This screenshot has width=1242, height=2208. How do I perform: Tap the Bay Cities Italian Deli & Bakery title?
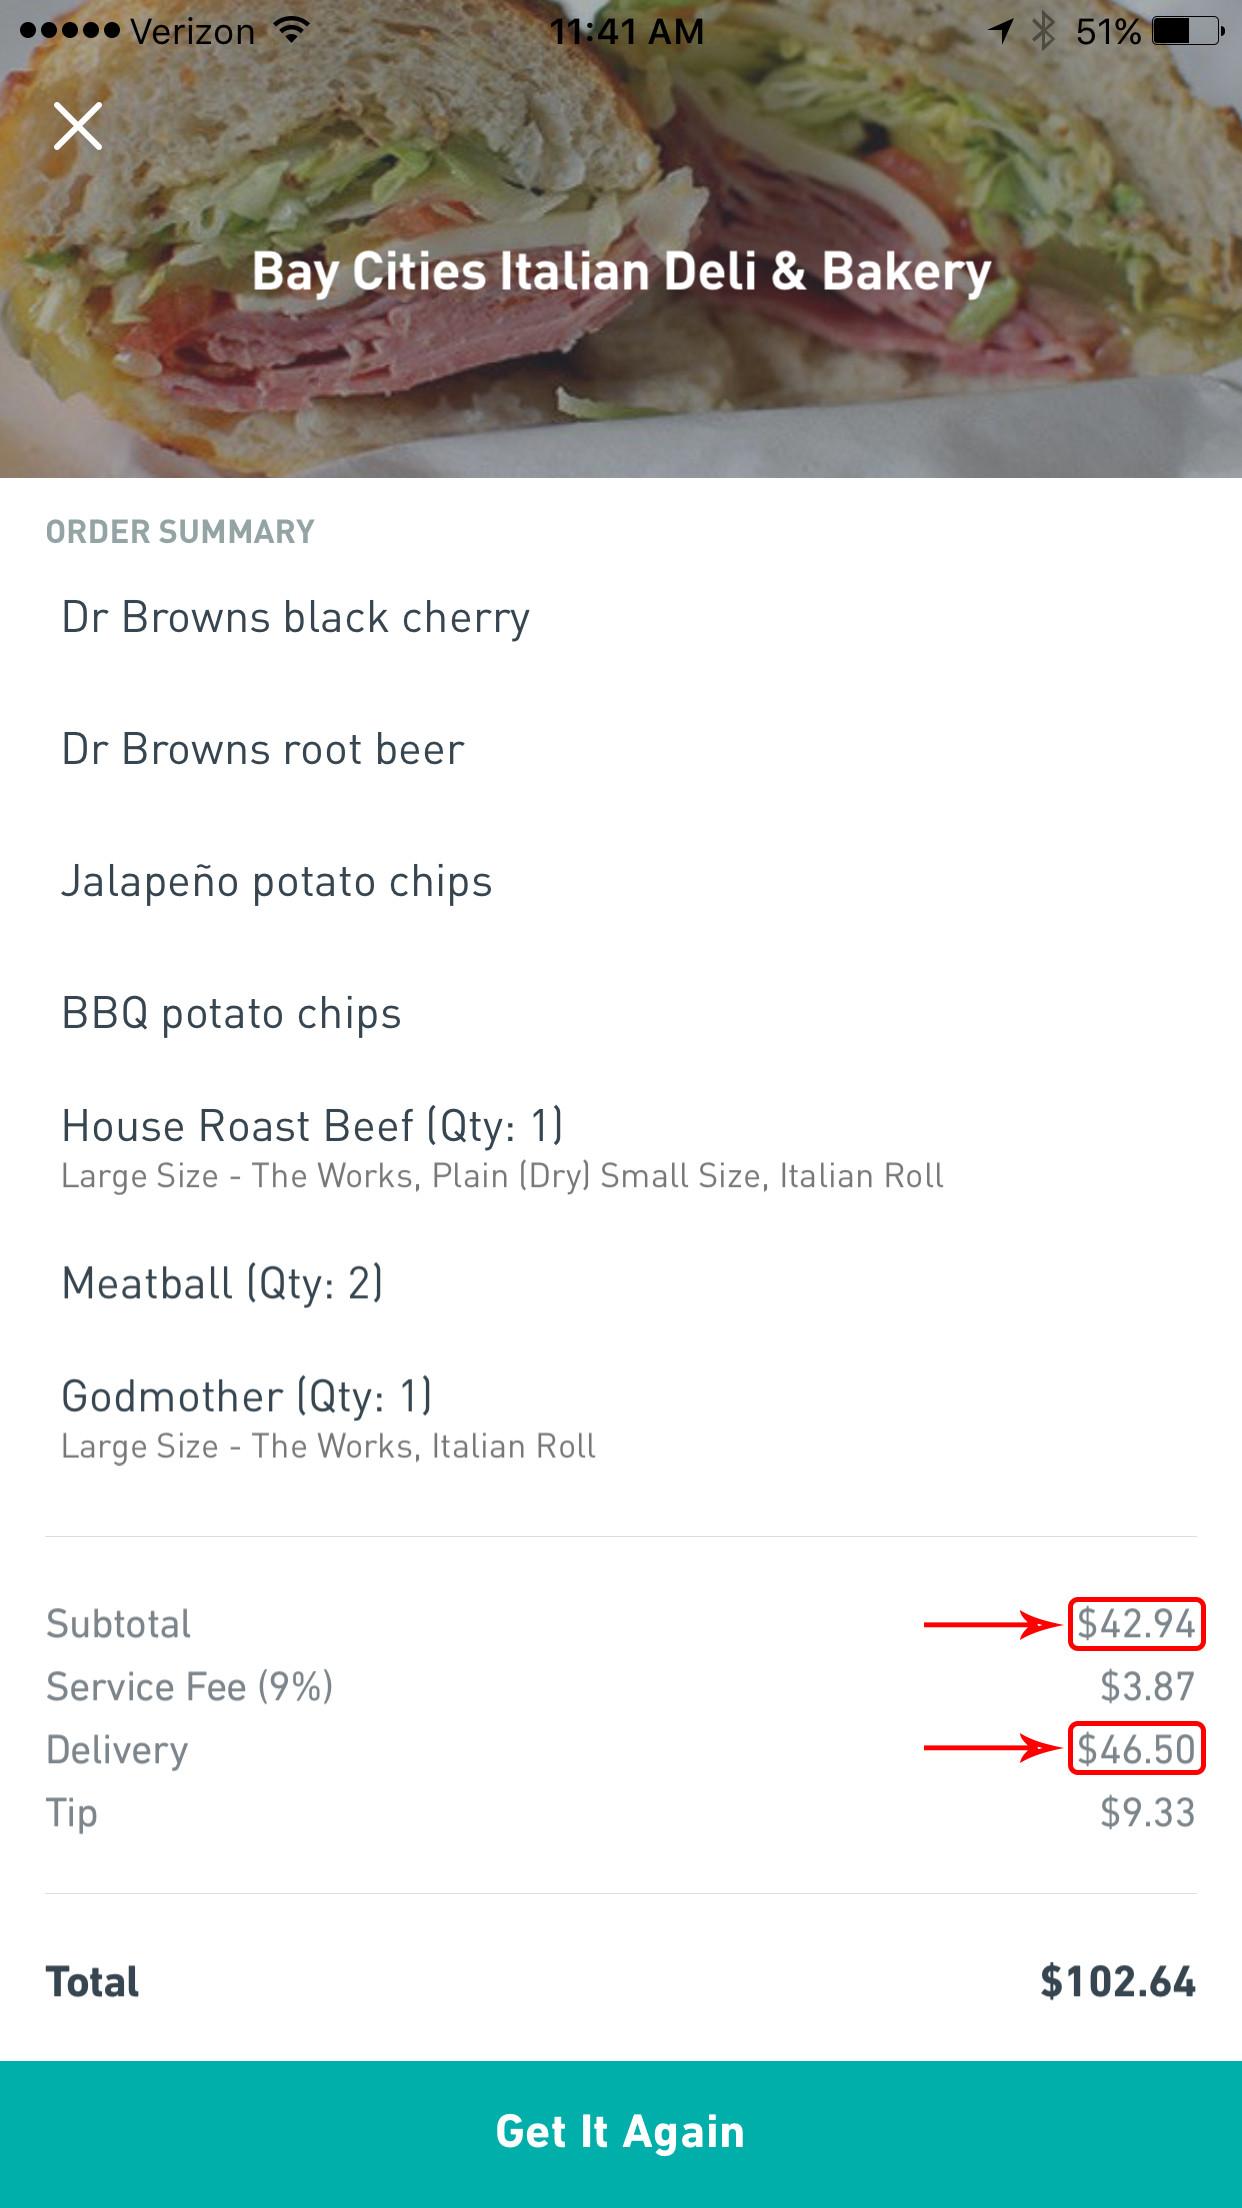click(621, 272)
